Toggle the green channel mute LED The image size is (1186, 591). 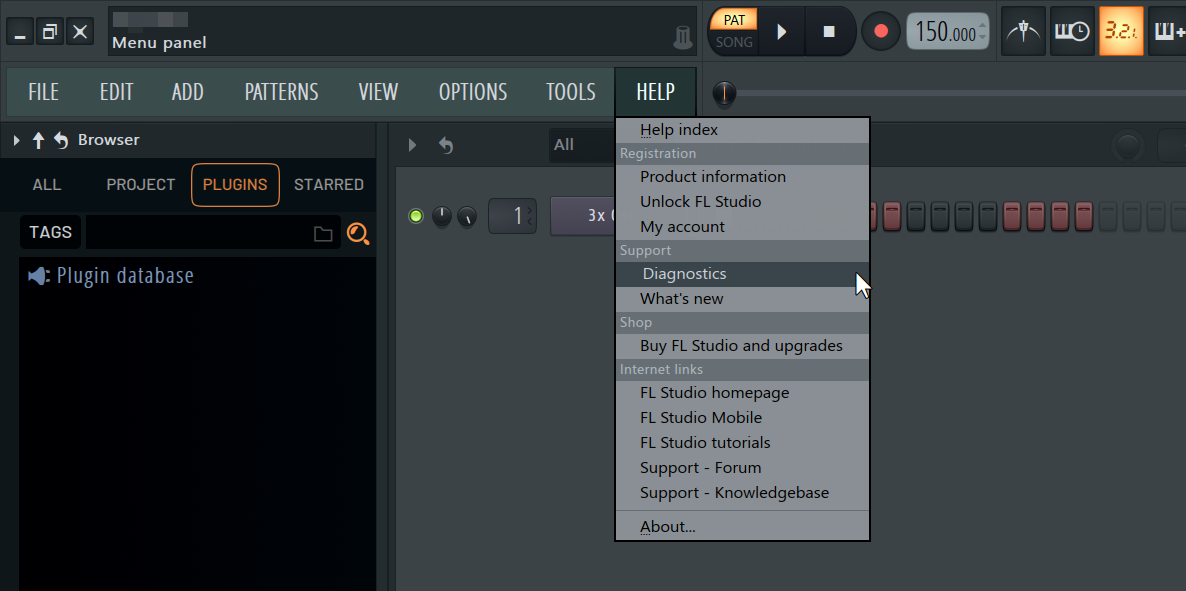point(416,216)
